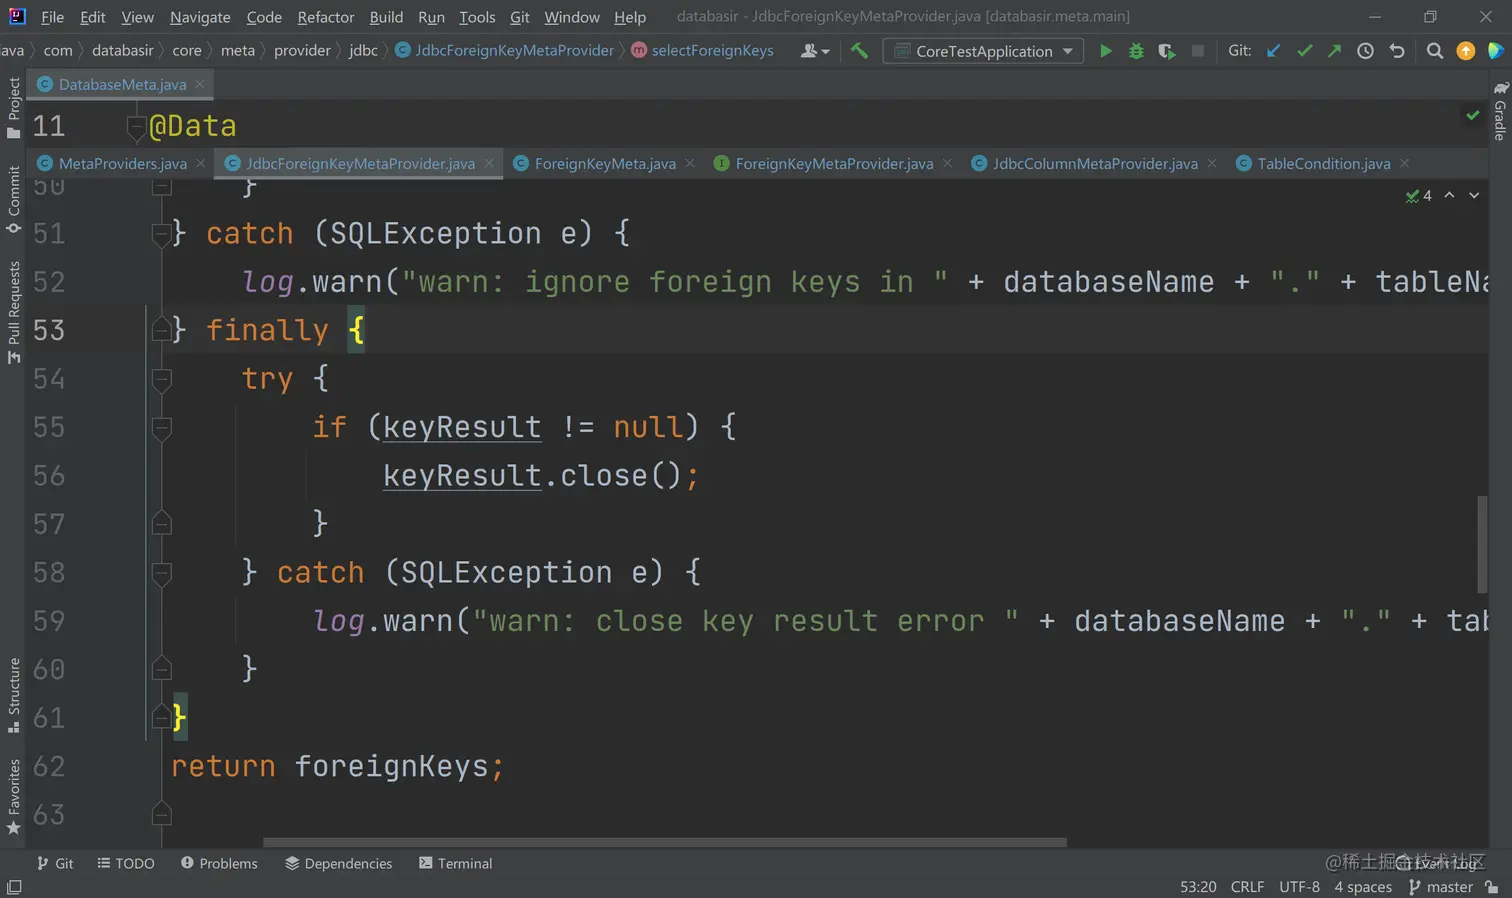Collapse the catch block on line 51
Viewport: 1512px width, 898px height.
[x=161, y=234]
